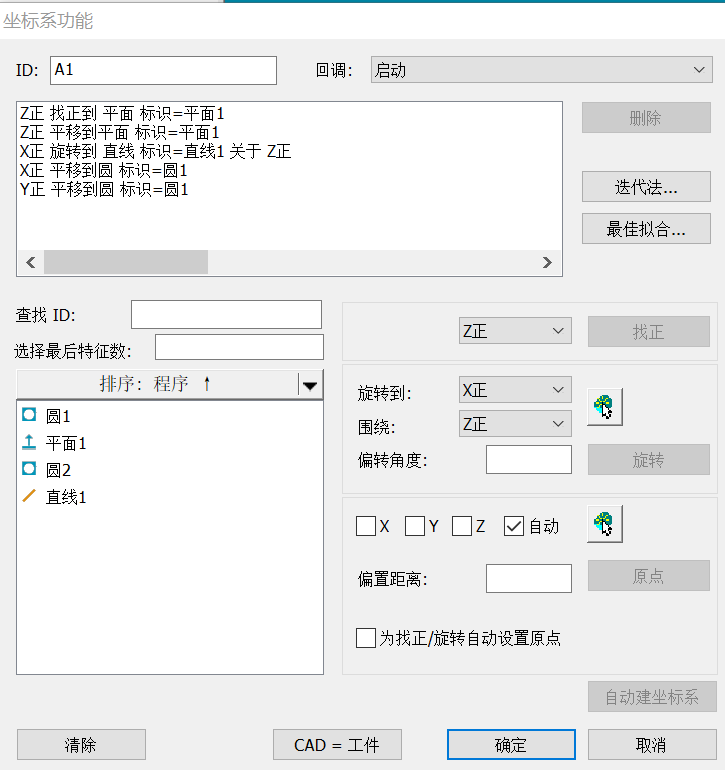Open the 围绕 axis dropdown

tap(514, 425)
